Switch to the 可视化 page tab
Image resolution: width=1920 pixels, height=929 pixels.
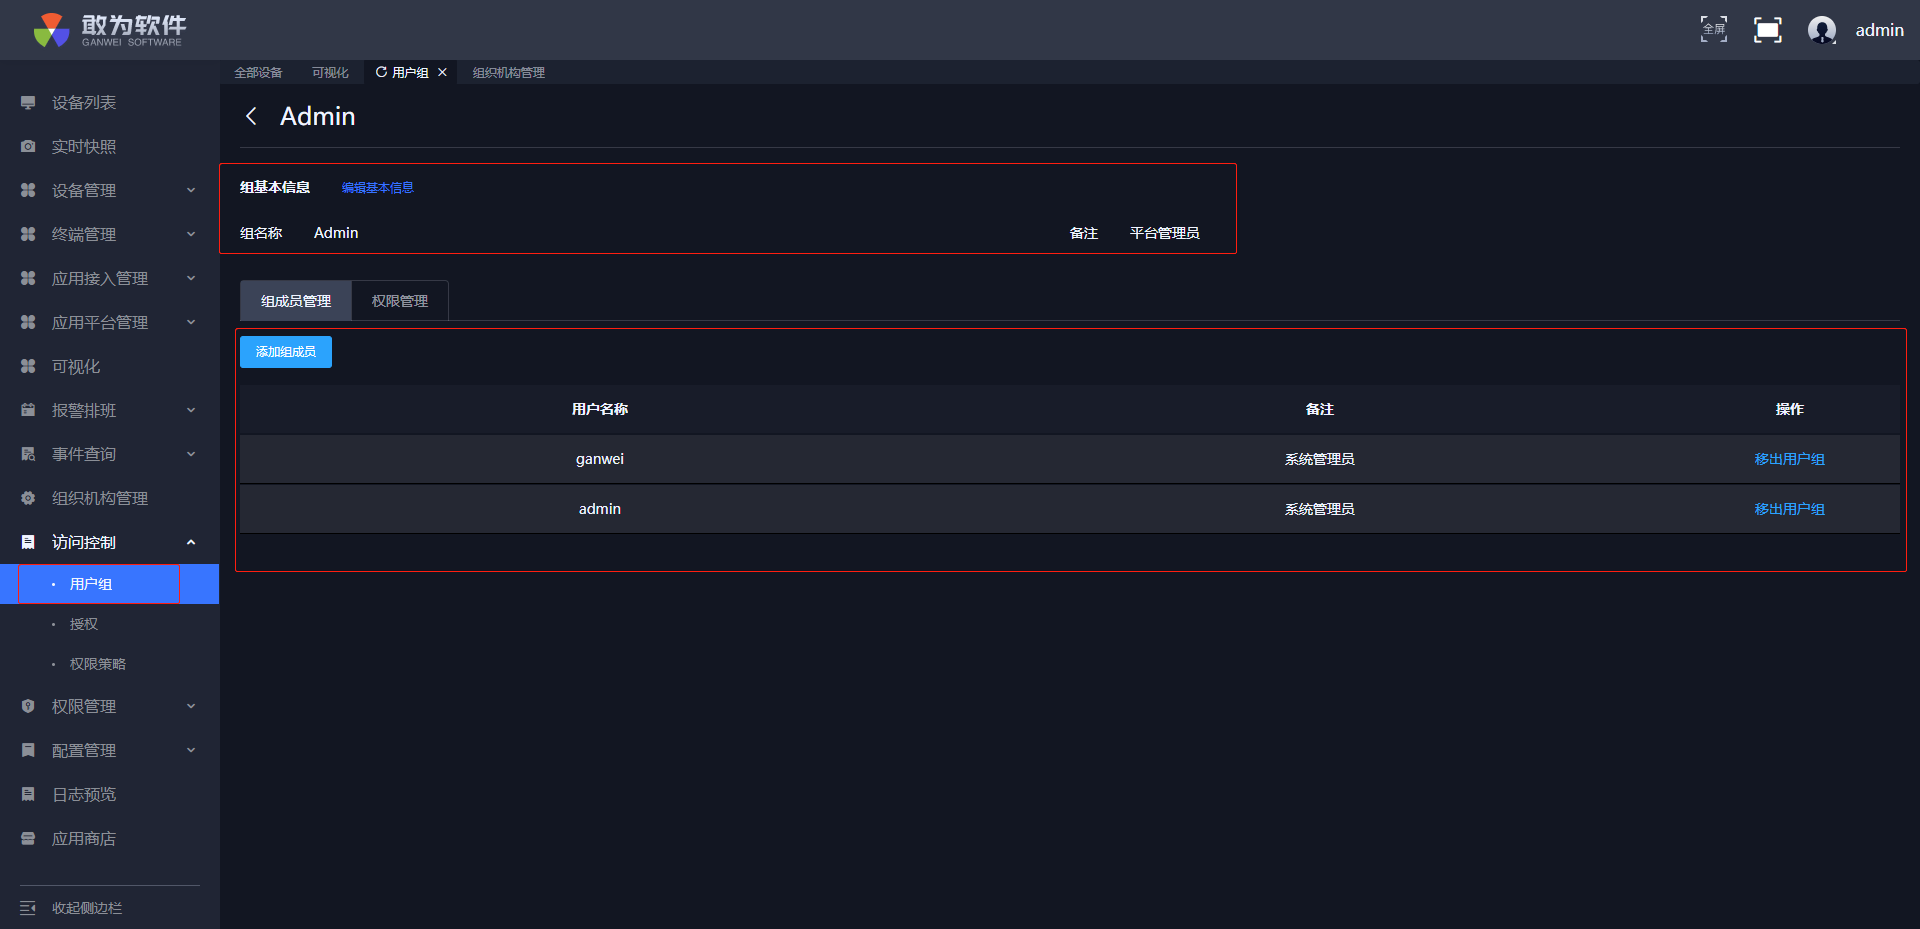(330, 73)
